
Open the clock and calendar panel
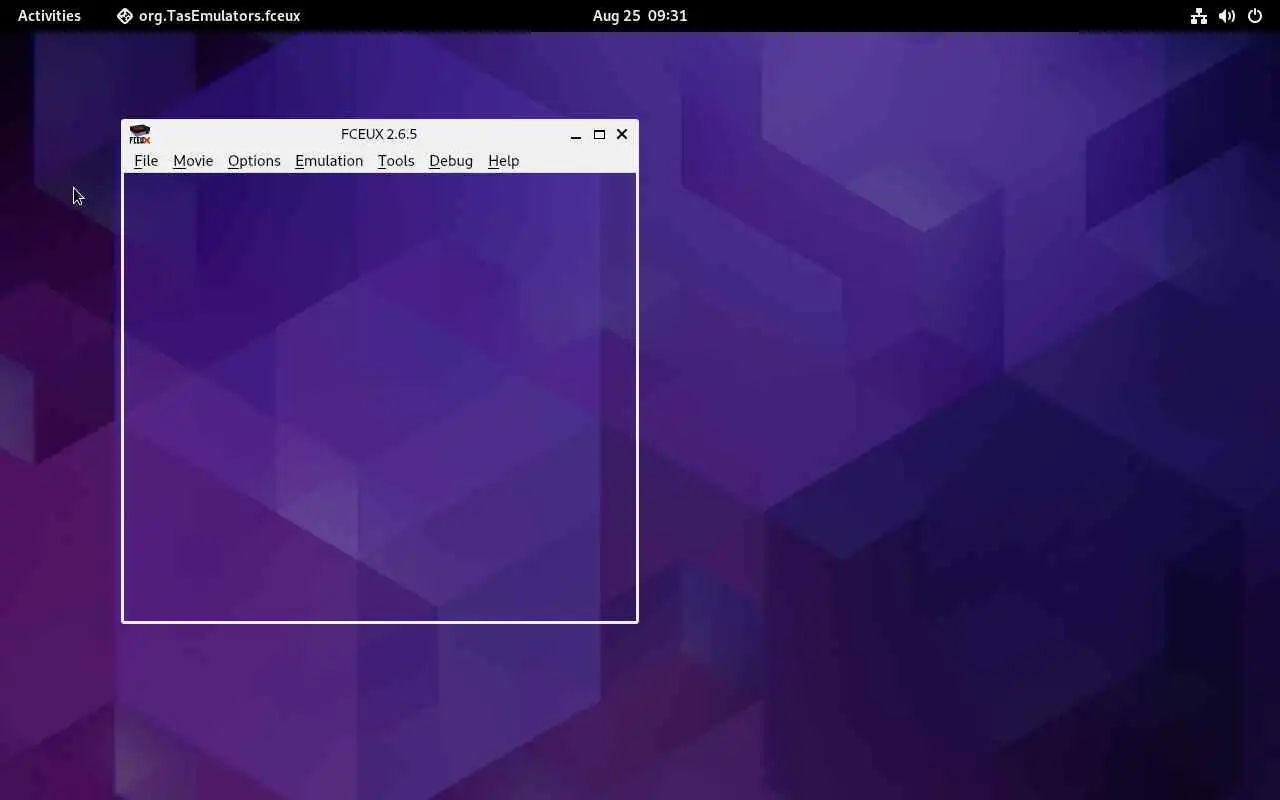(640, 16)
